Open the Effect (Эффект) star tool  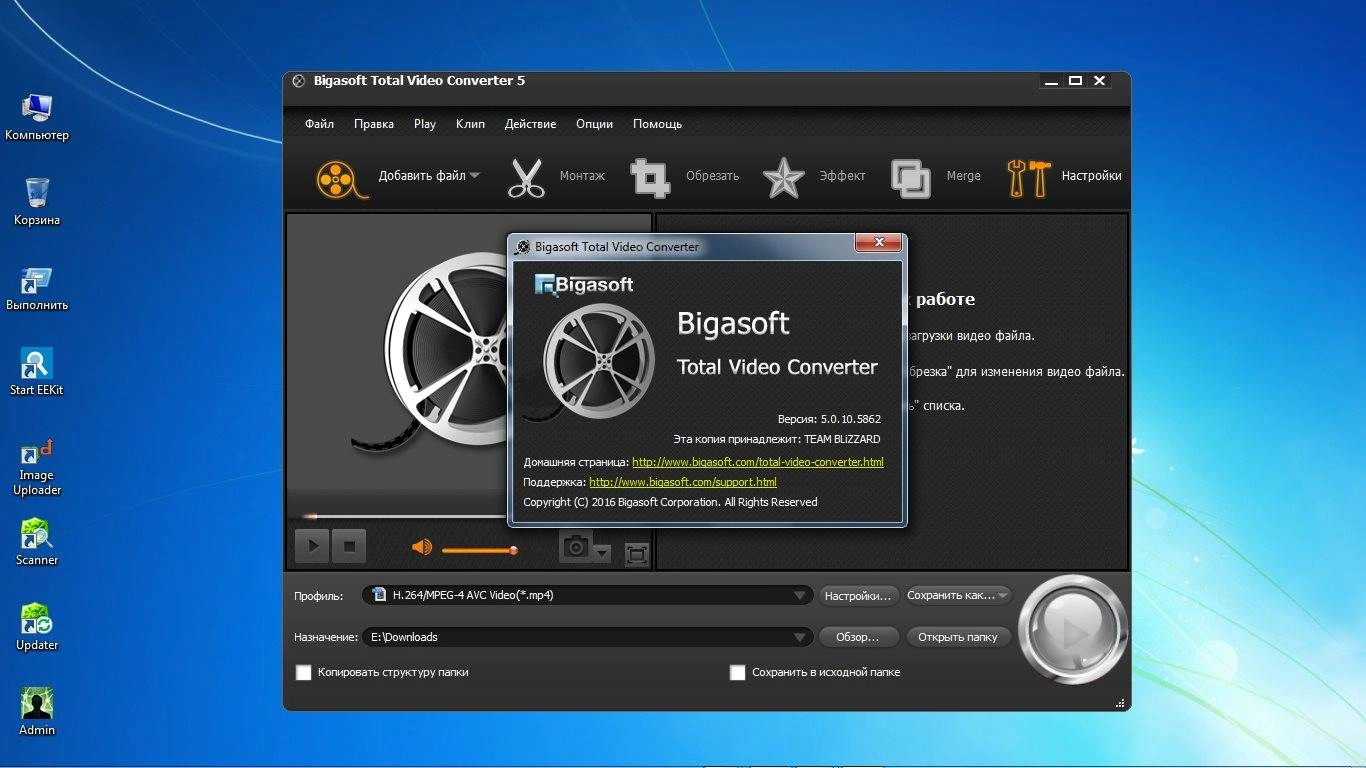click(x=783, y=177)
